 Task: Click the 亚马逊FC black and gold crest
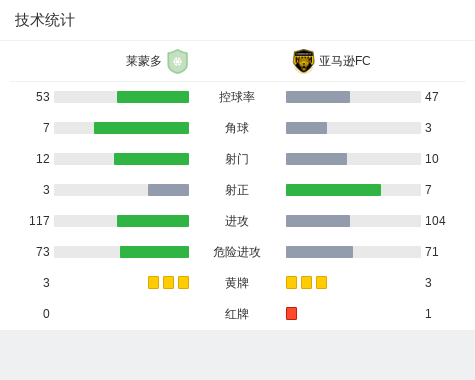pos(303,61)
